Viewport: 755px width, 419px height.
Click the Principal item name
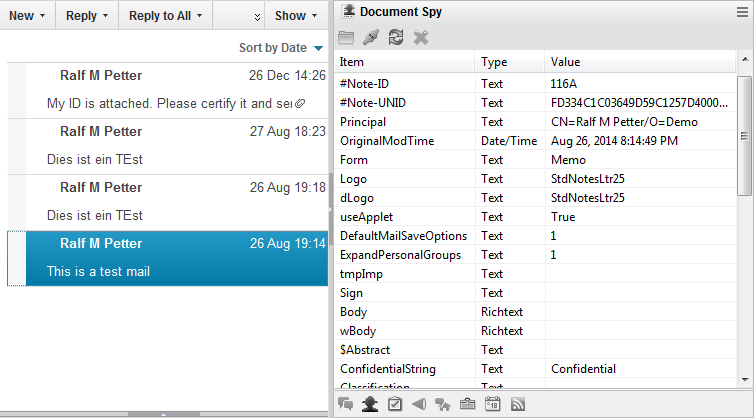pyautogui.click(x=363, y=122)
